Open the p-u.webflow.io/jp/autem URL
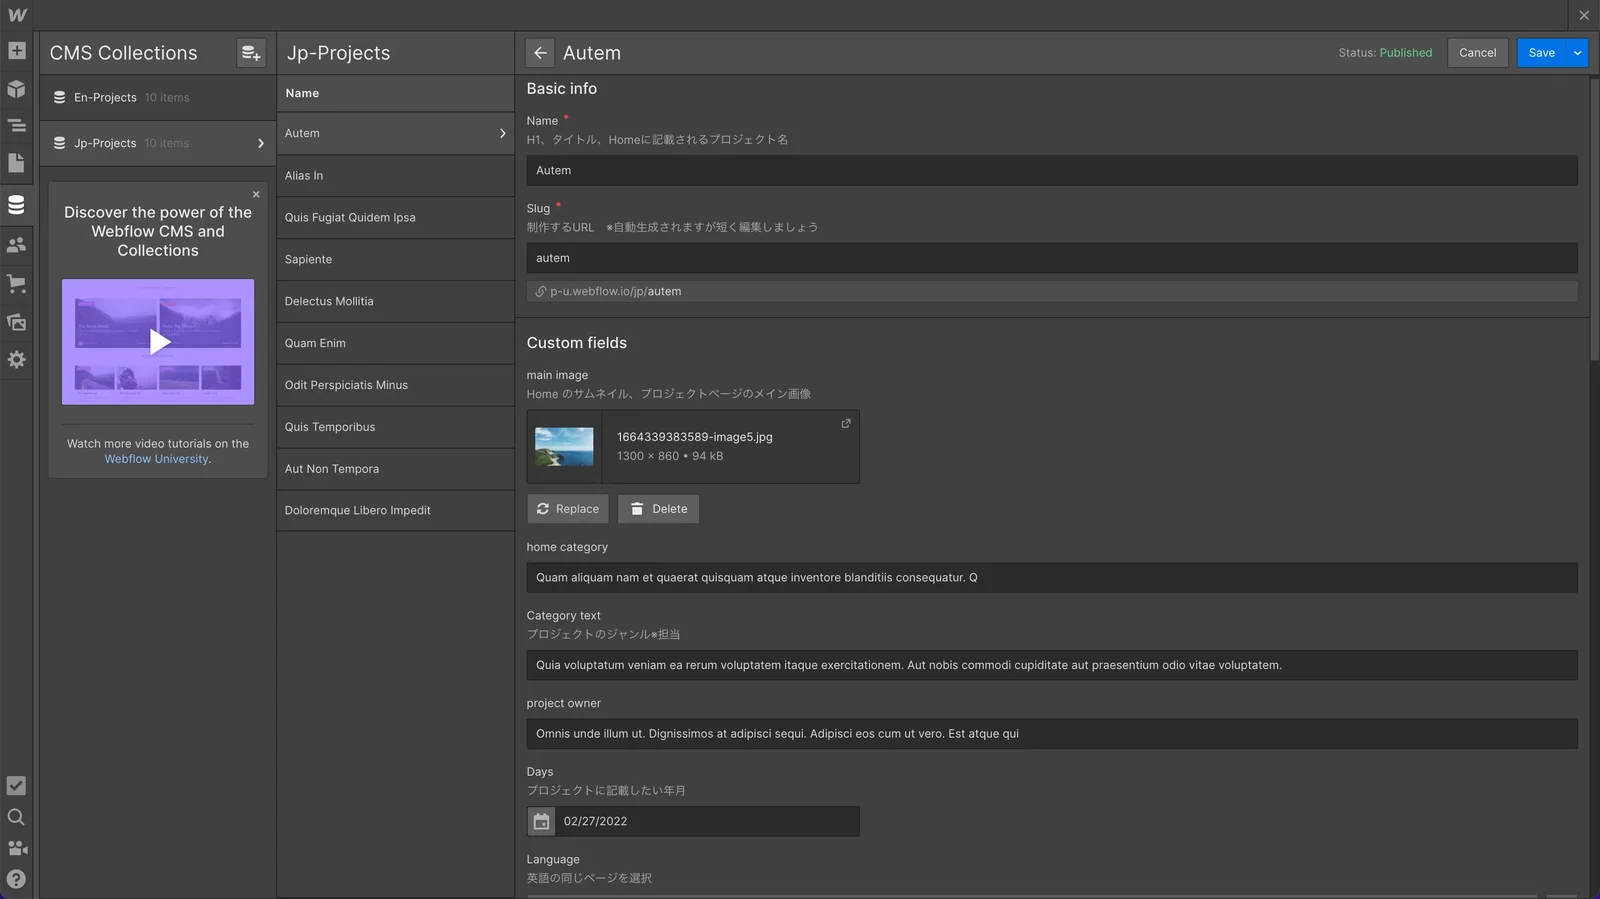 tap(615, 292)
